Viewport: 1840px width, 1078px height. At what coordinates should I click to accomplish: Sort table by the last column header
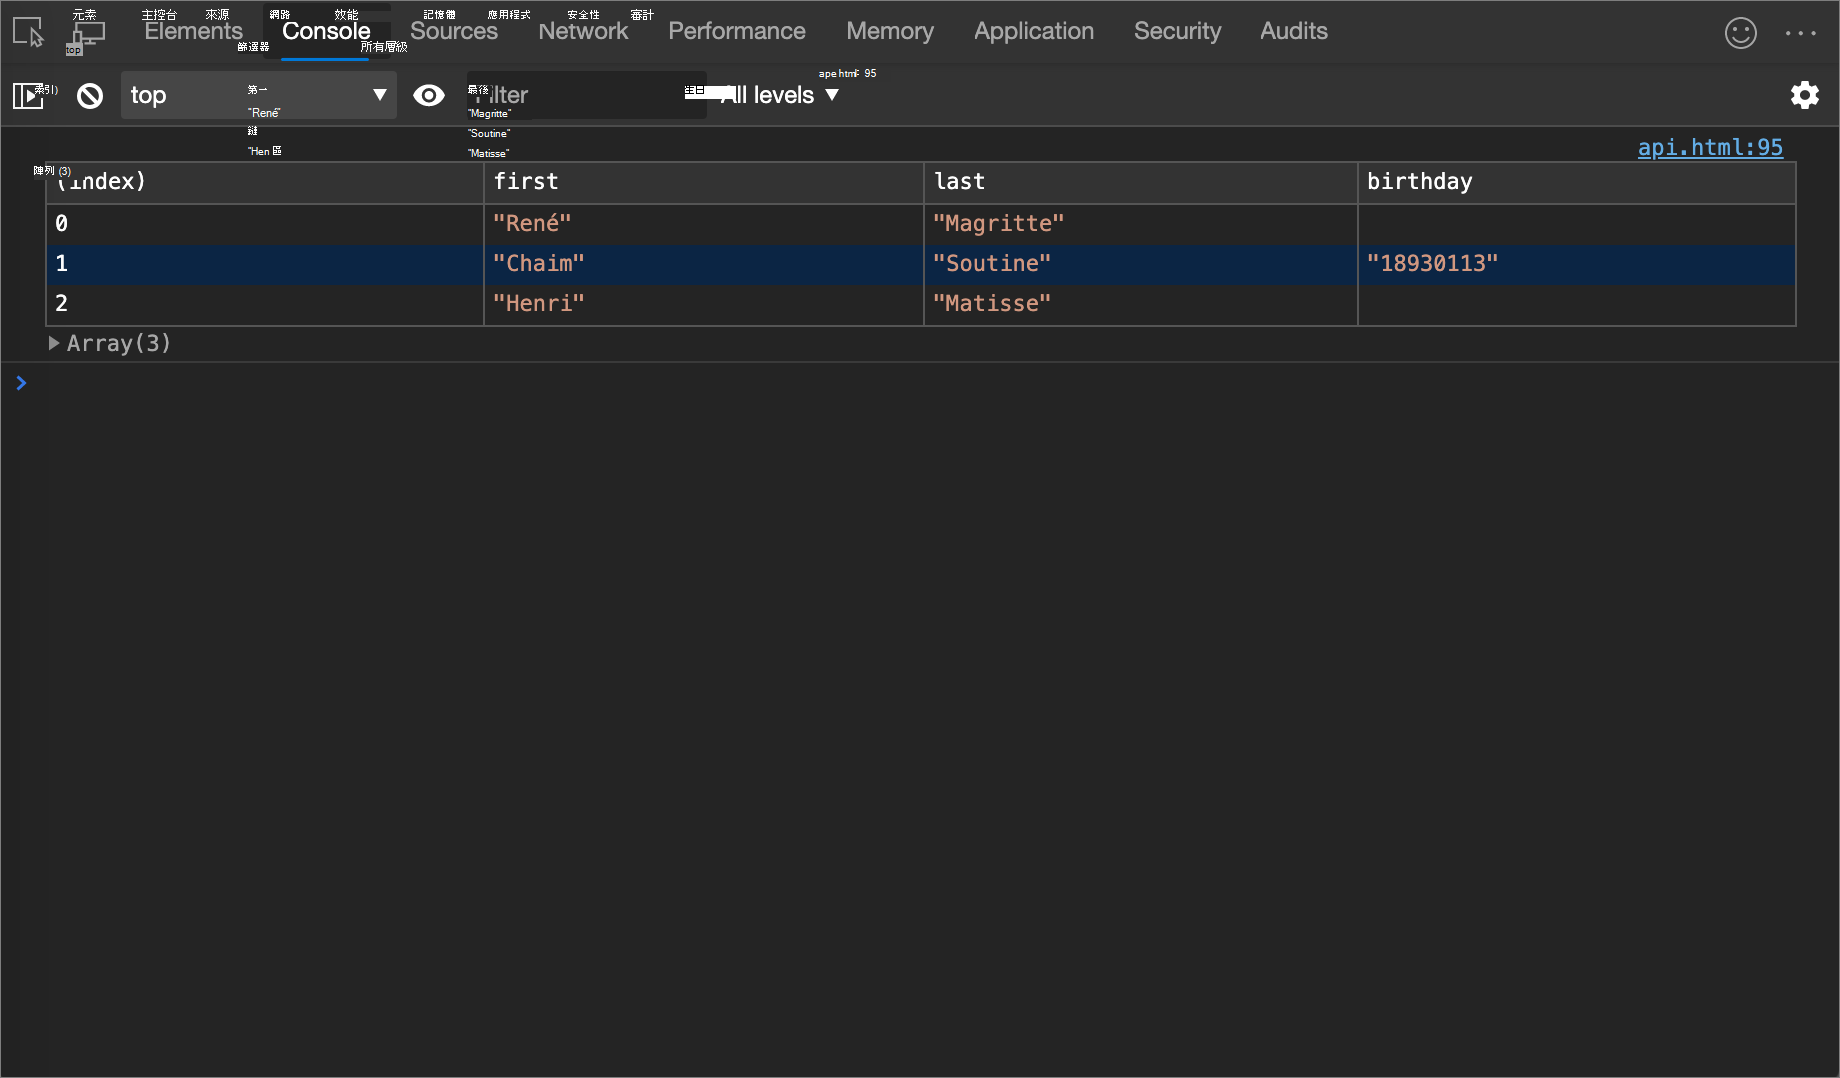1141,182
